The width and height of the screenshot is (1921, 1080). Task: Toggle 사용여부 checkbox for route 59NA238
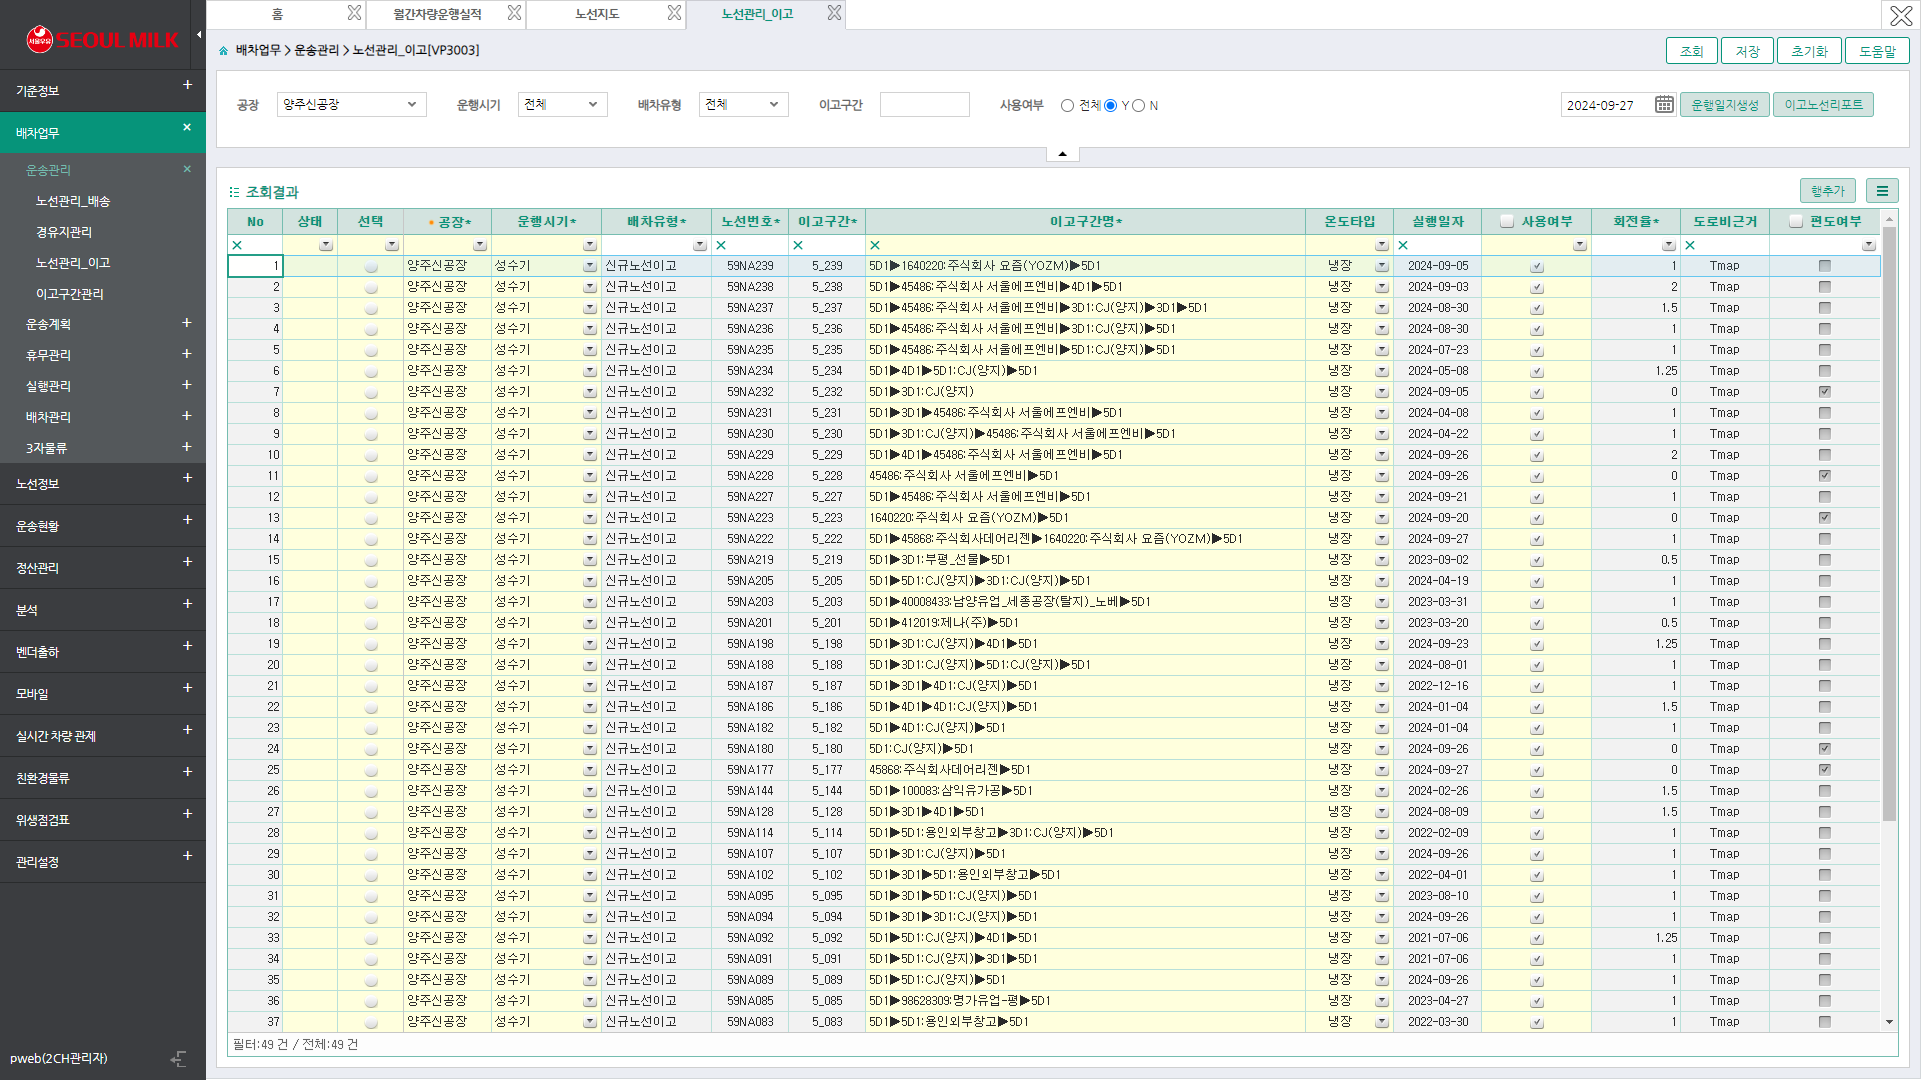click(x=1537, y=287)
